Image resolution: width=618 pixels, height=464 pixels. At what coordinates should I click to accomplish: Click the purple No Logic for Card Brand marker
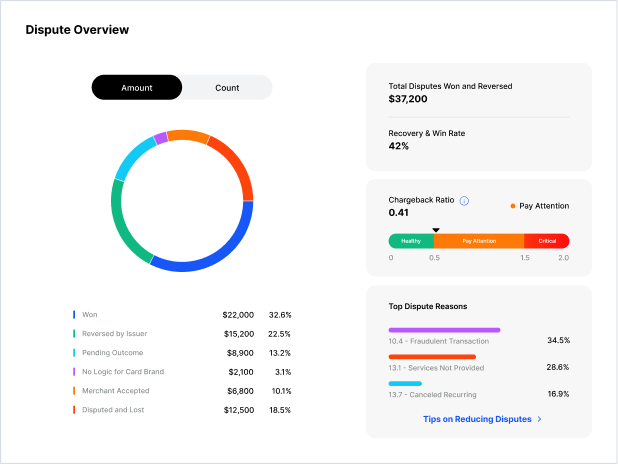tap(74, 372)
